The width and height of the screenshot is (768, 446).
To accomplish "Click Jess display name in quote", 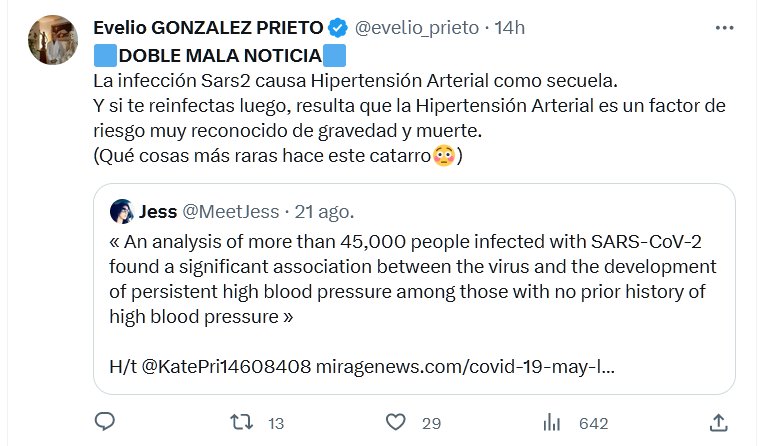I will pyautogui.click(x=158, y=212).
